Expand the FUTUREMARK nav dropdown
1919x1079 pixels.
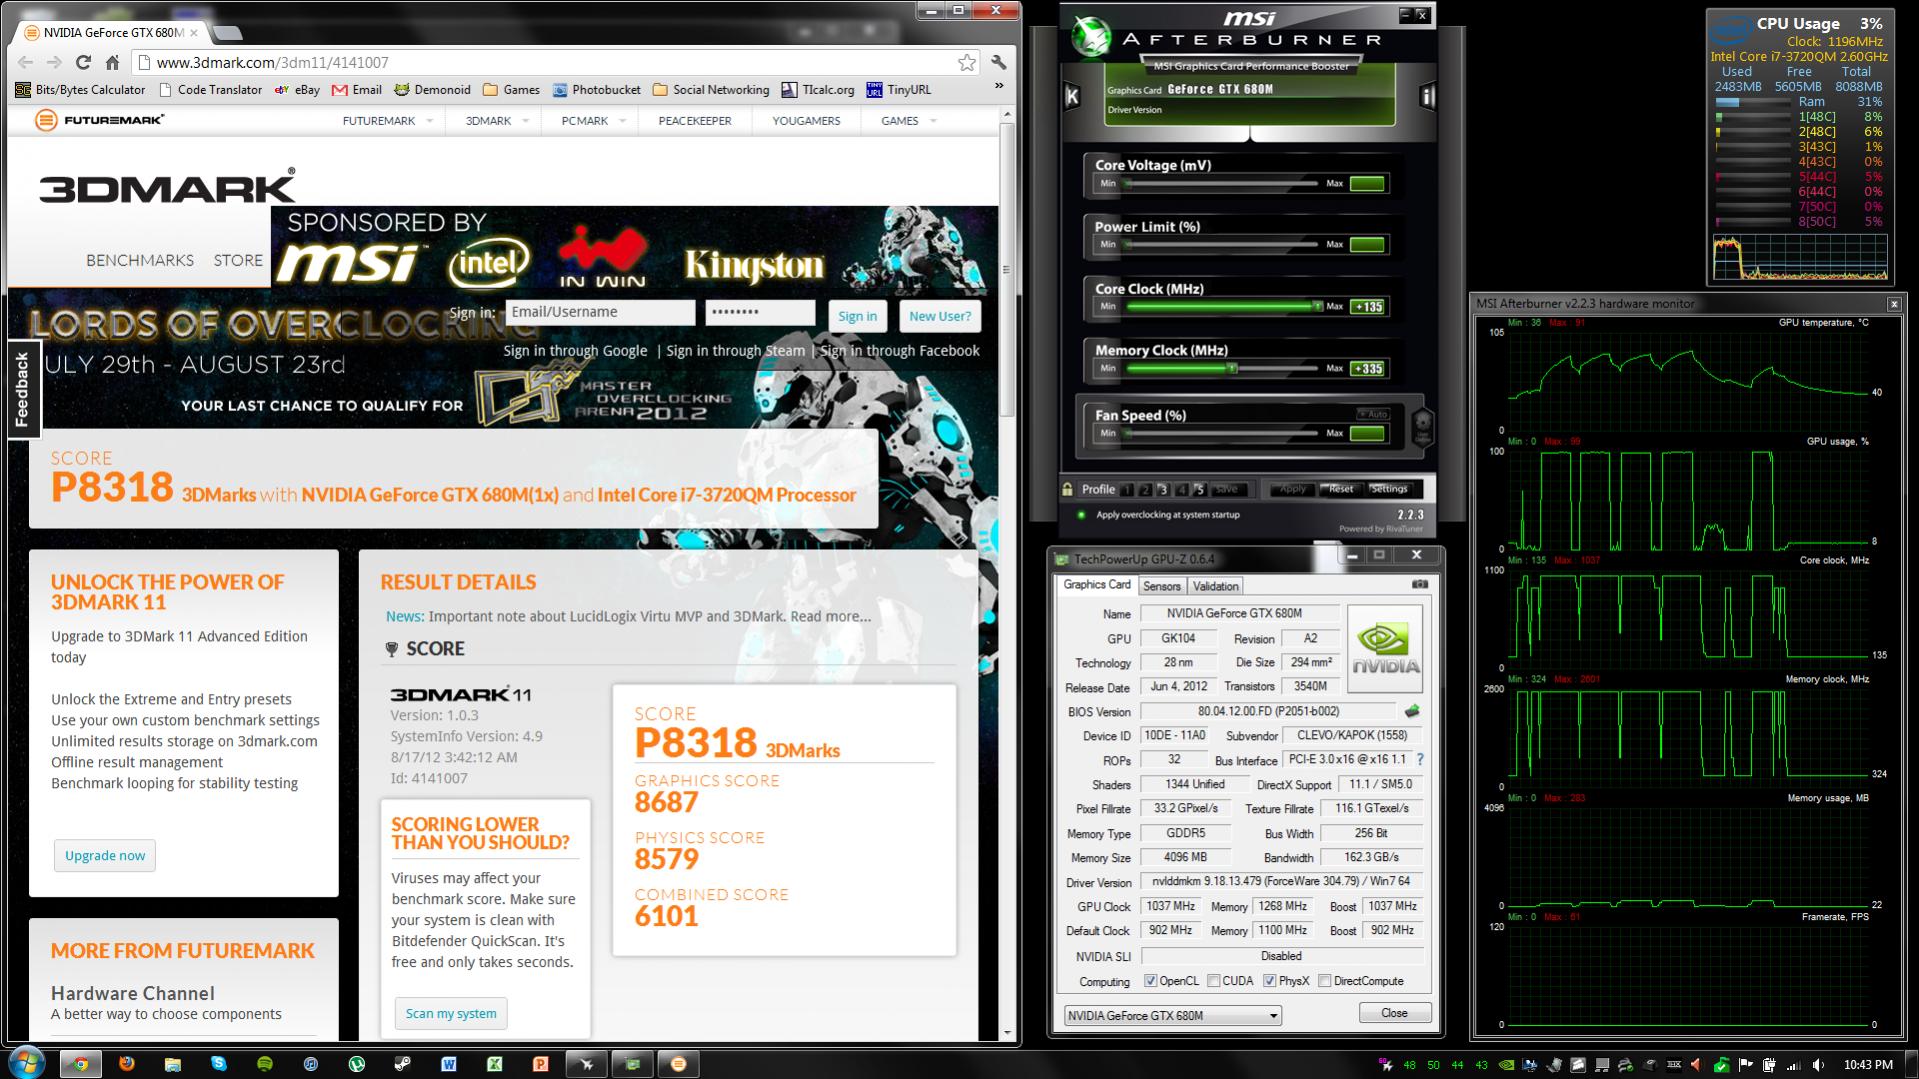pos(430,121)
